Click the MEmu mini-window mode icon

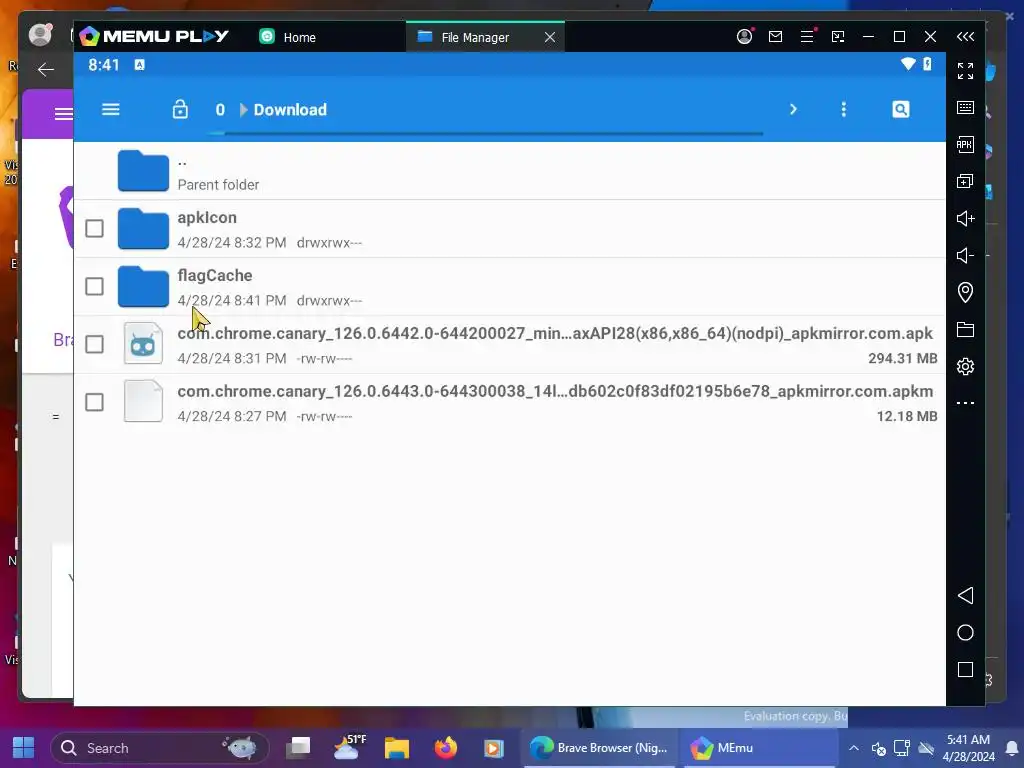pyautogui.click(x=838, y=37)
